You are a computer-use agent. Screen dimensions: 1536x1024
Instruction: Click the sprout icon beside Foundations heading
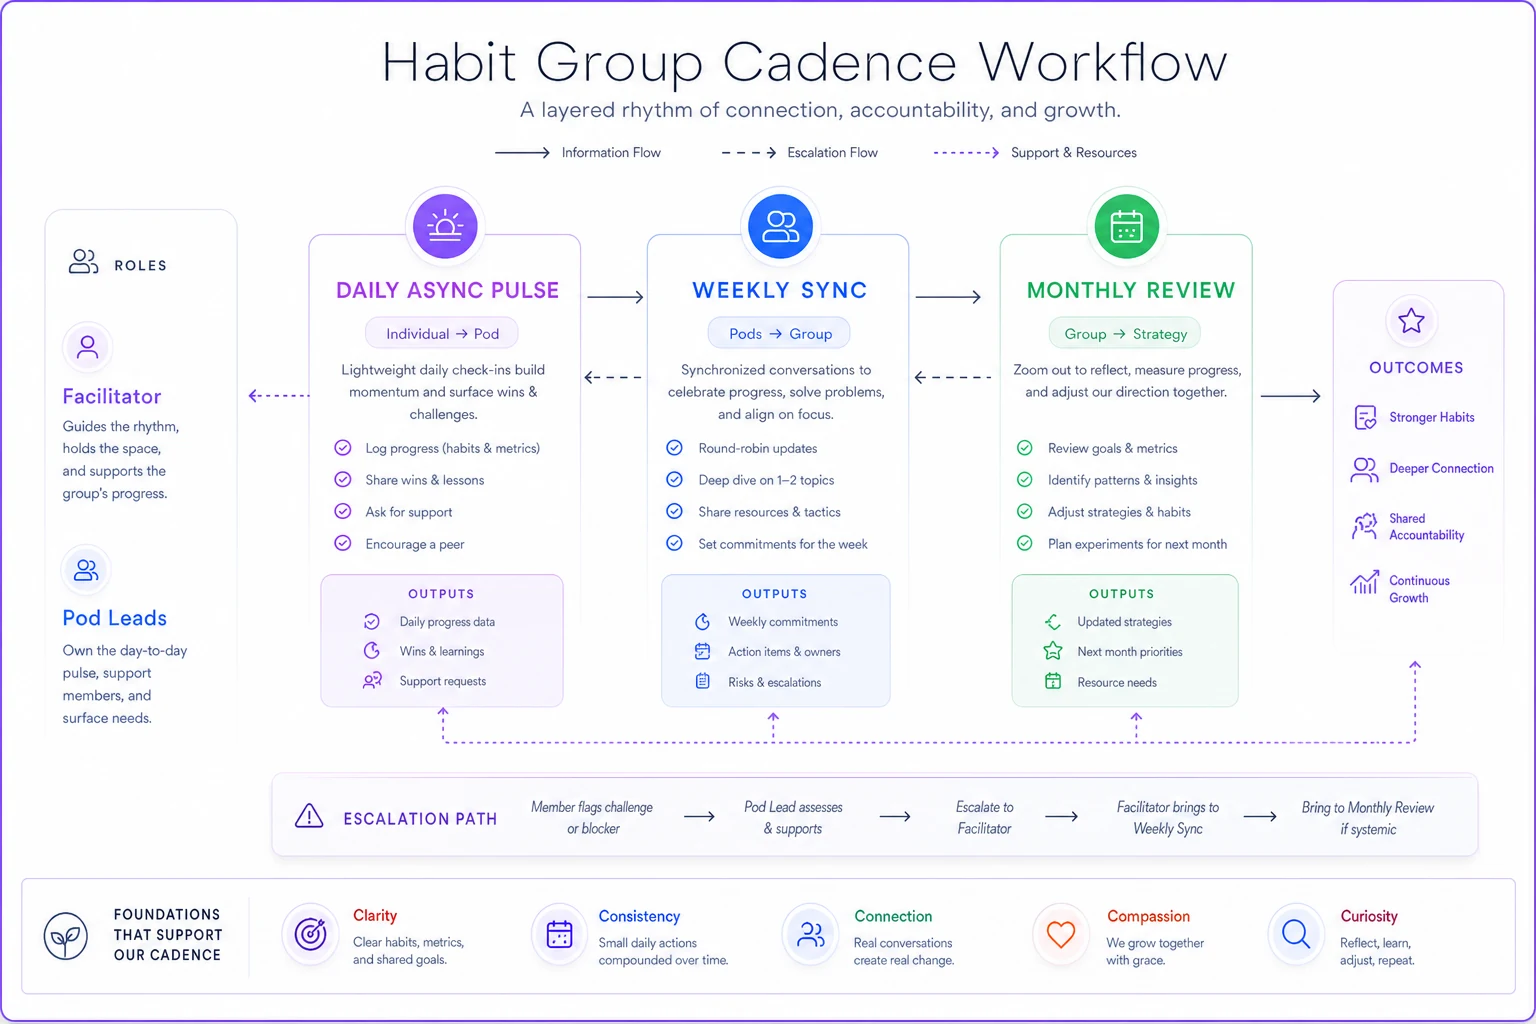(66, 936)
